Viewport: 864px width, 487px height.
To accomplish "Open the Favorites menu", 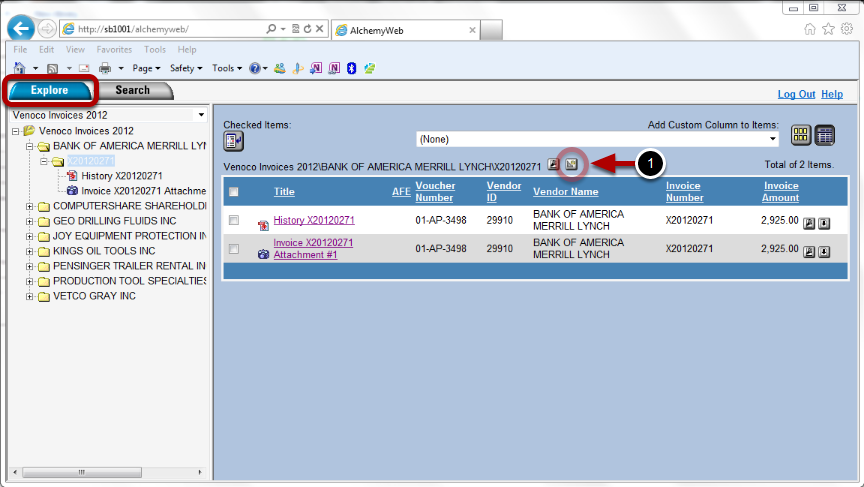I will tap(114, 50).
